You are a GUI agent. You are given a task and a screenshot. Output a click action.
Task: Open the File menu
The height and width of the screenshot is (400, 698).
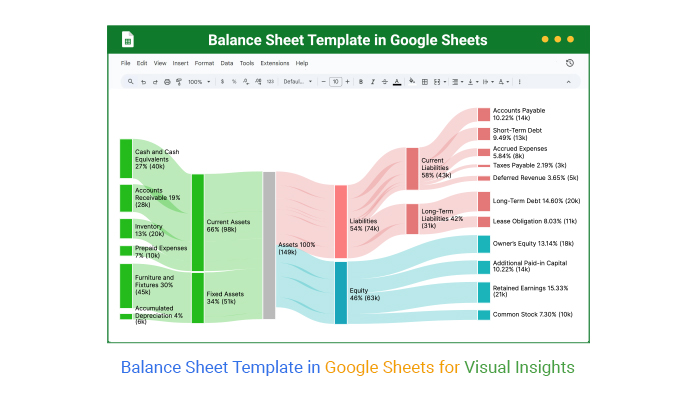126,63
